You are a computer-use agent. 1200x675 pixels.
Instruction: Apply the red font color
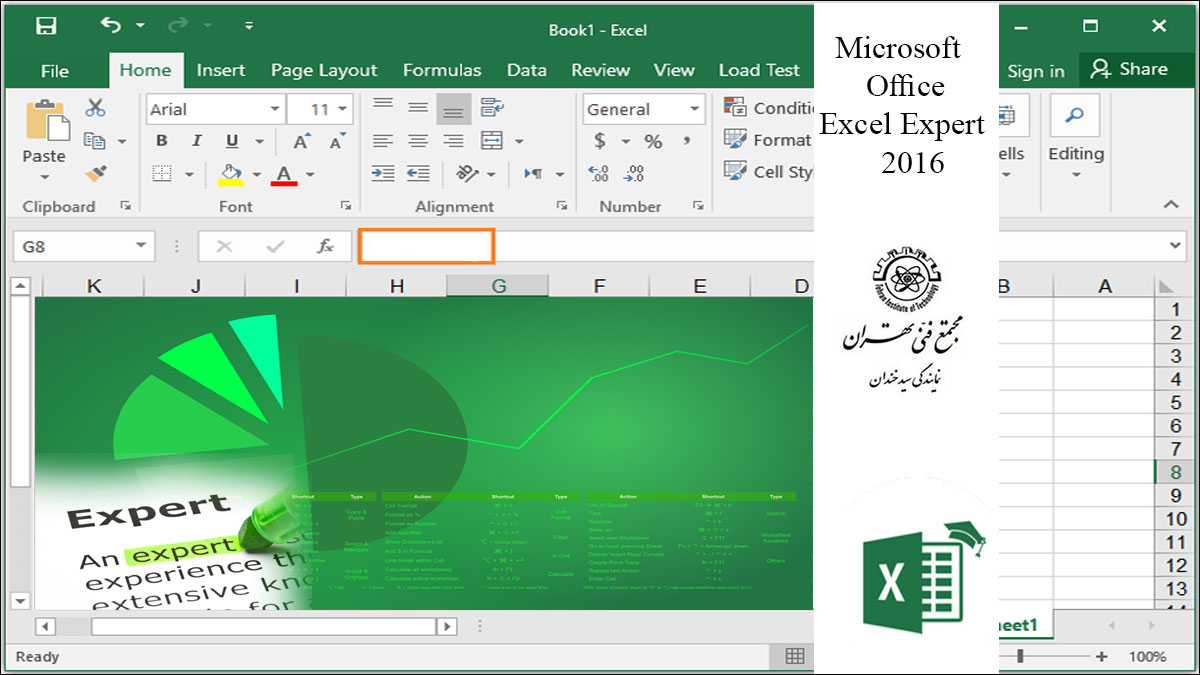[x=284, y=174]
